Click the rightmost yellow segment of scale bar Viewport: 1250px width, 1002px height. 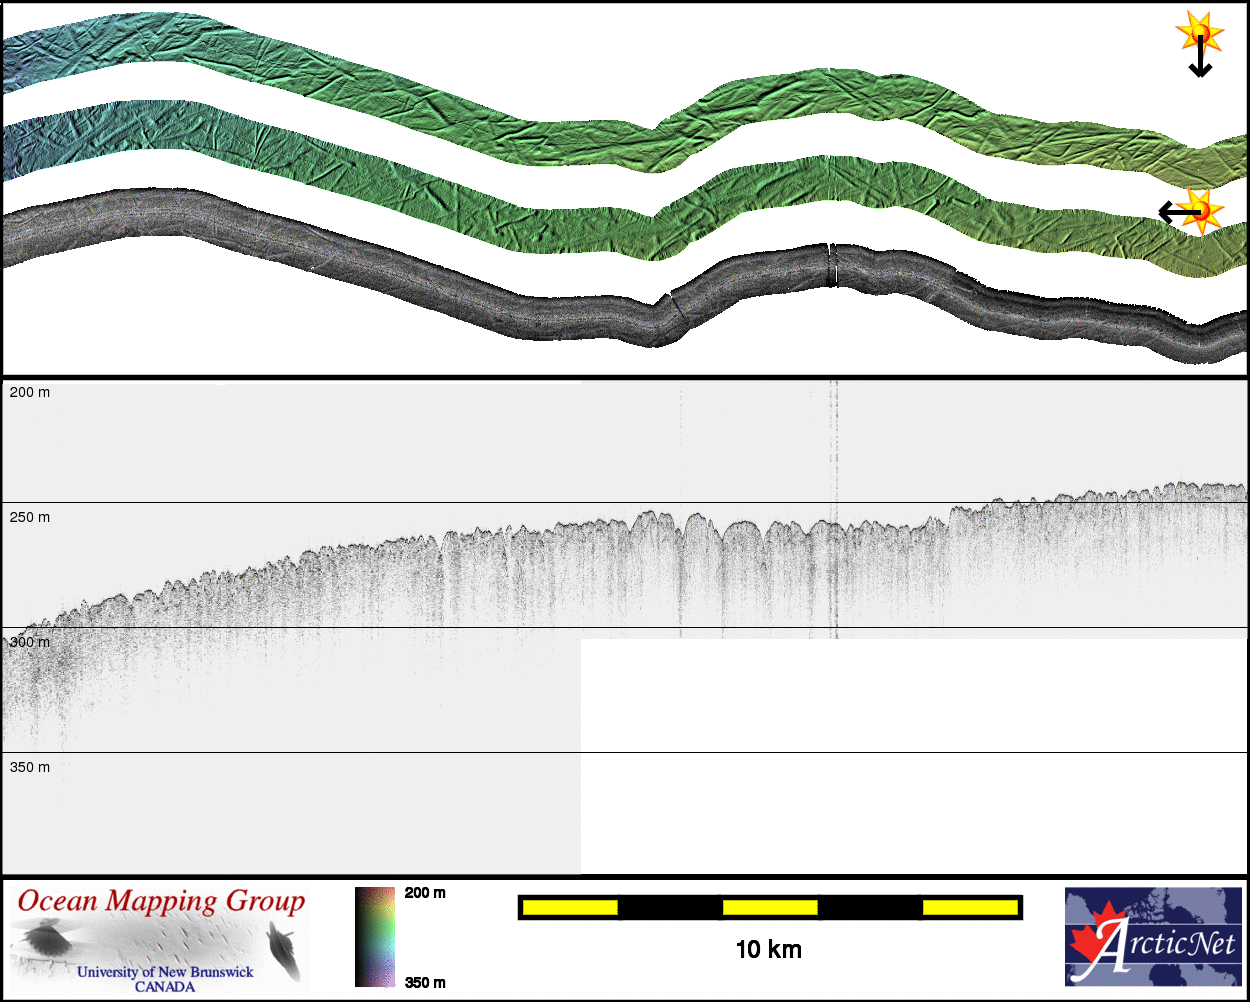(969, 907)
